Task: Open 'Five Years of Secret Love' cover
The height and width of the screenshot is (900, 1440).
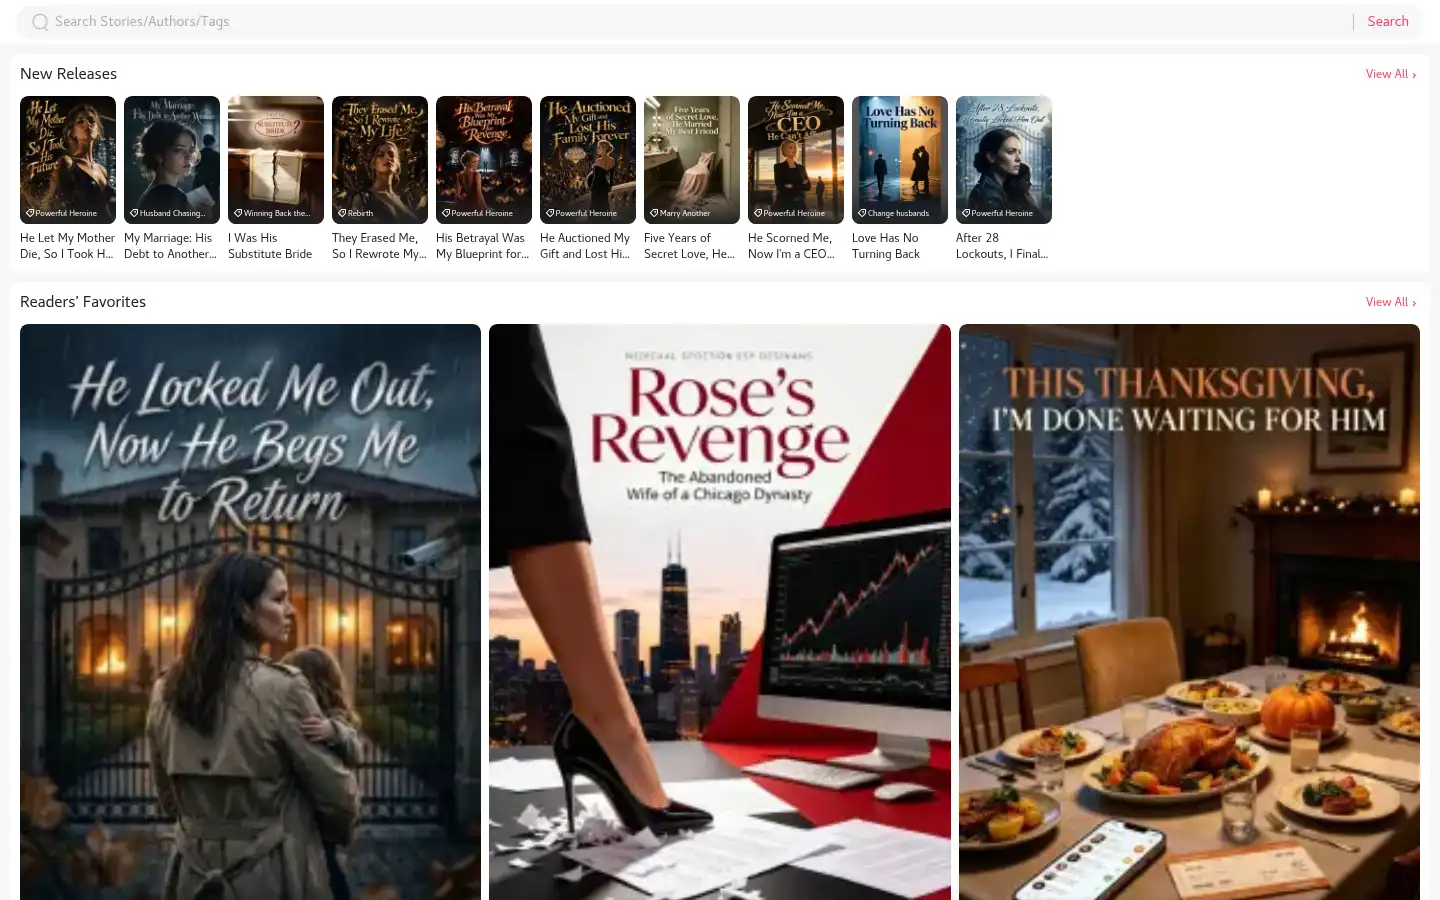Action: tap(692, 160)
